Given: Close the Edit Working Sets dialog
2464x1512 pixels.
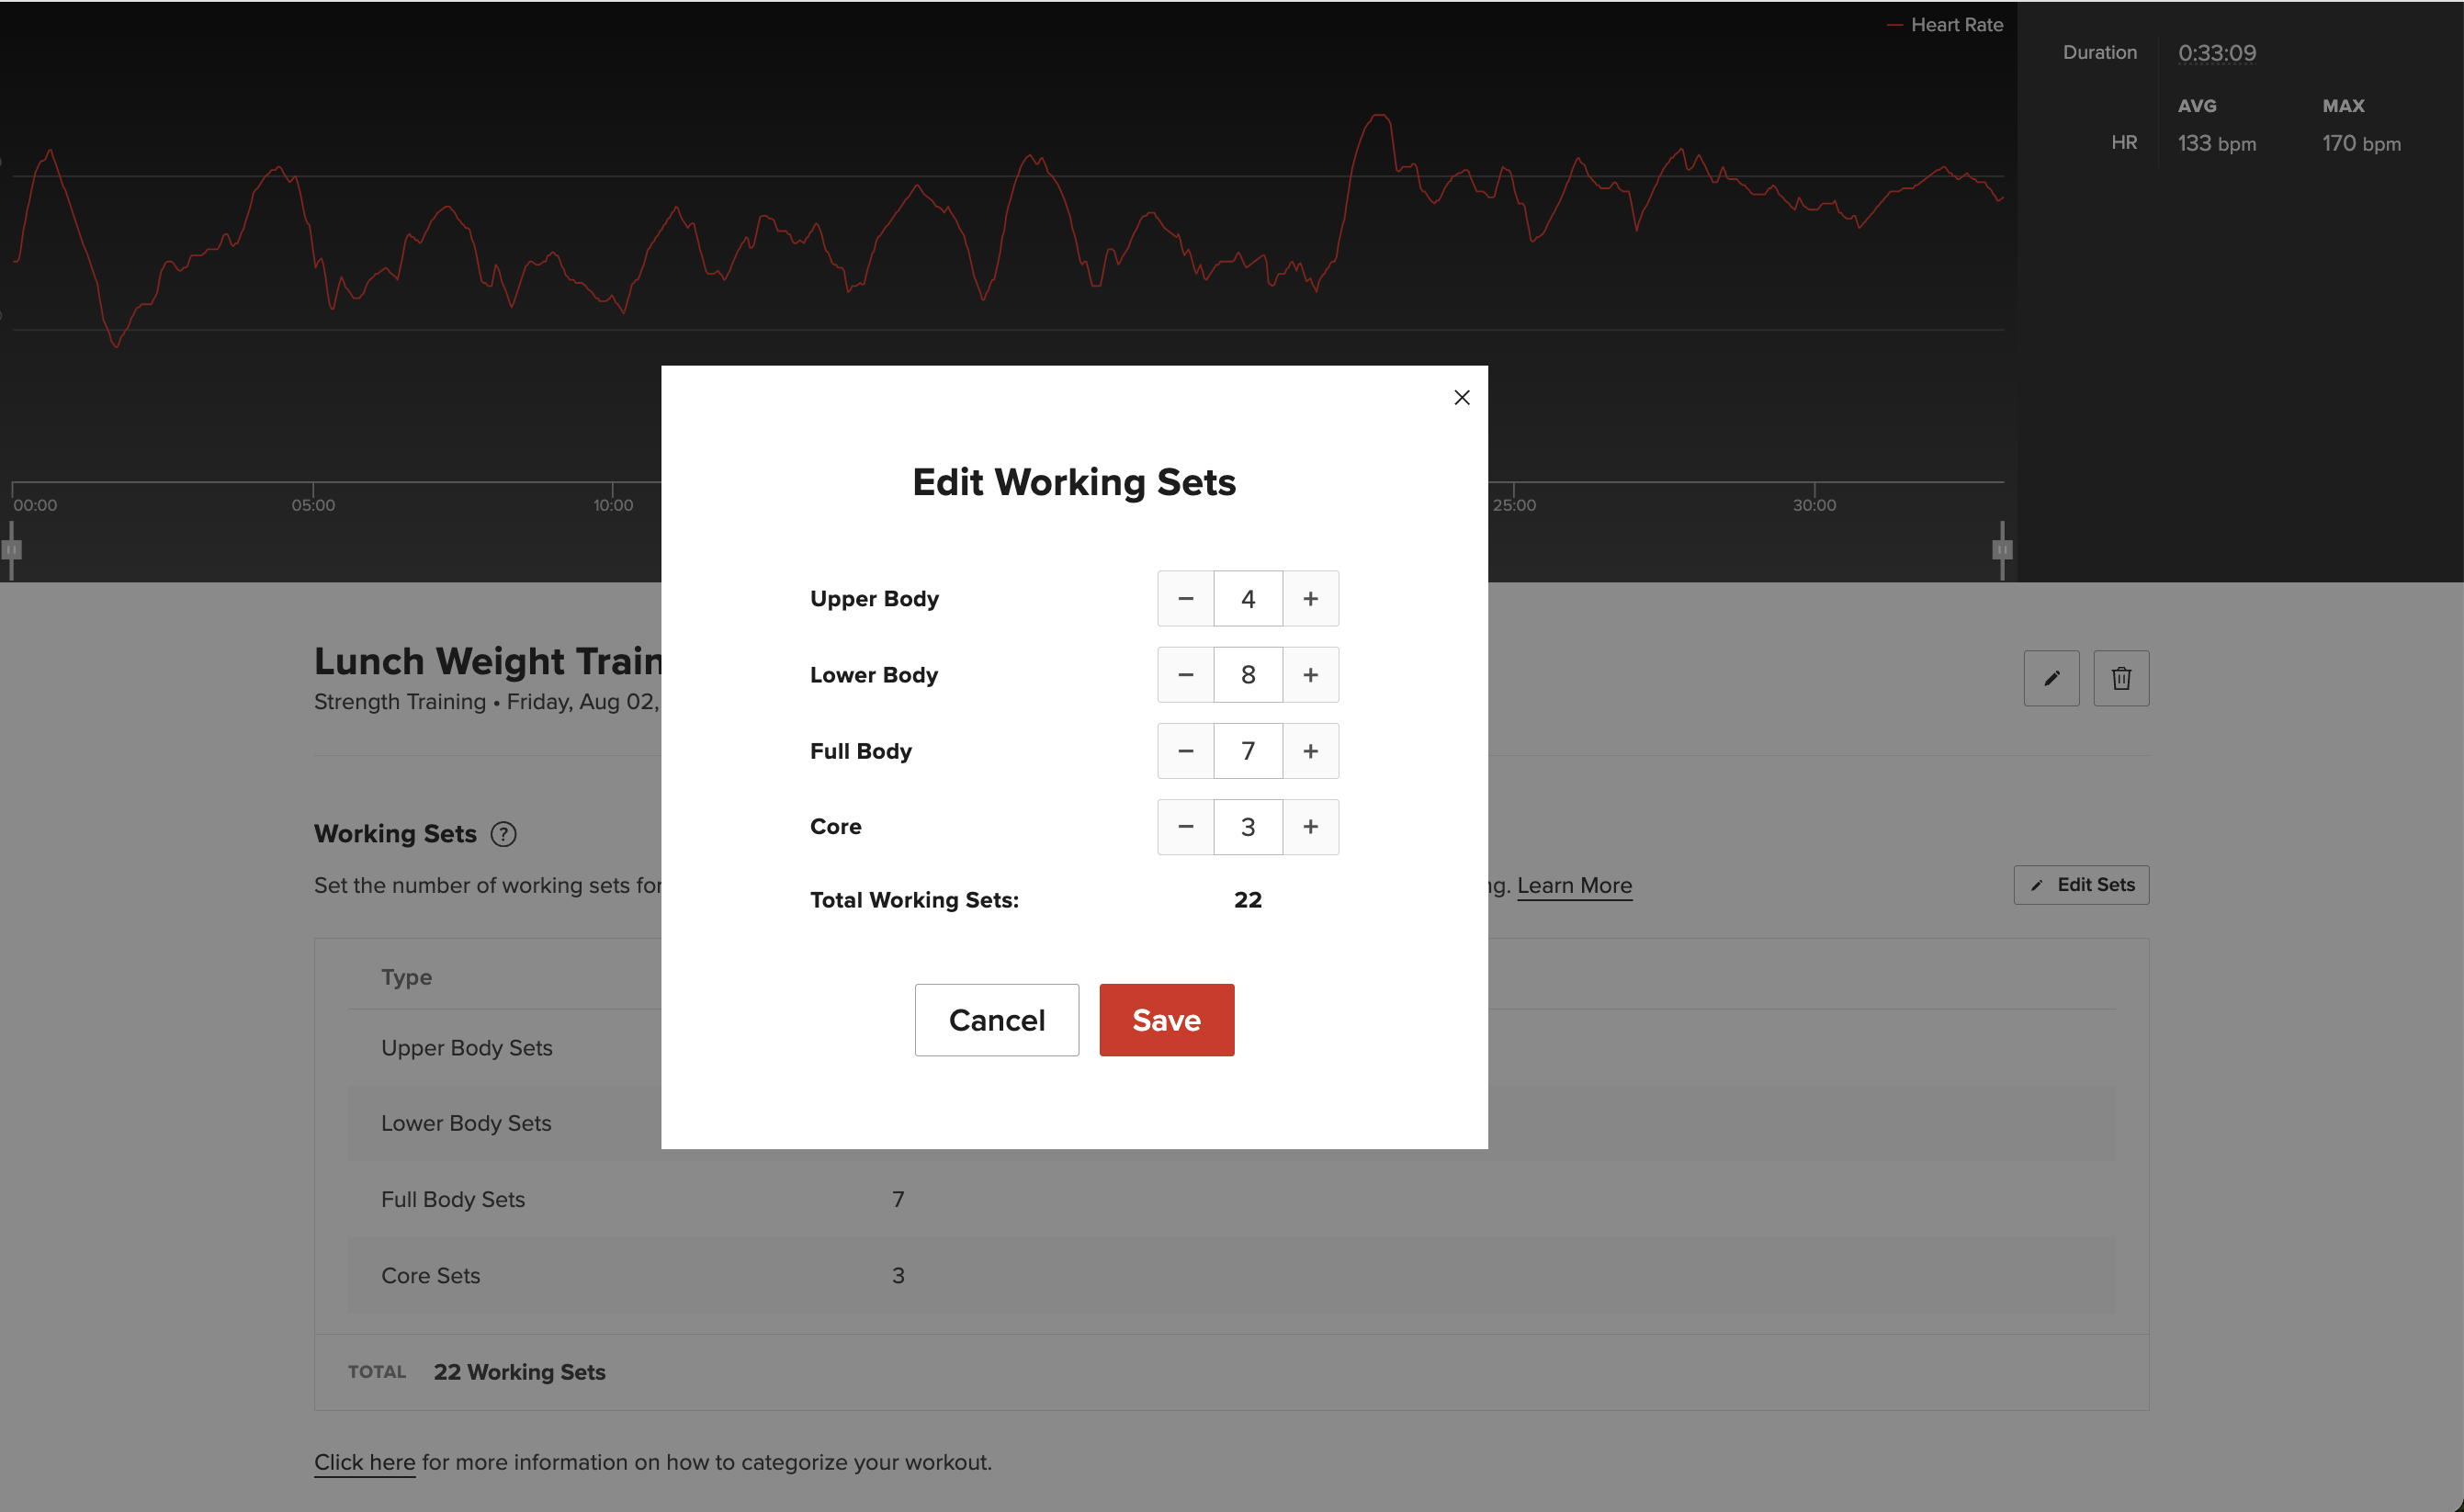Looking at the screenshot, I should pos(1461,397).
